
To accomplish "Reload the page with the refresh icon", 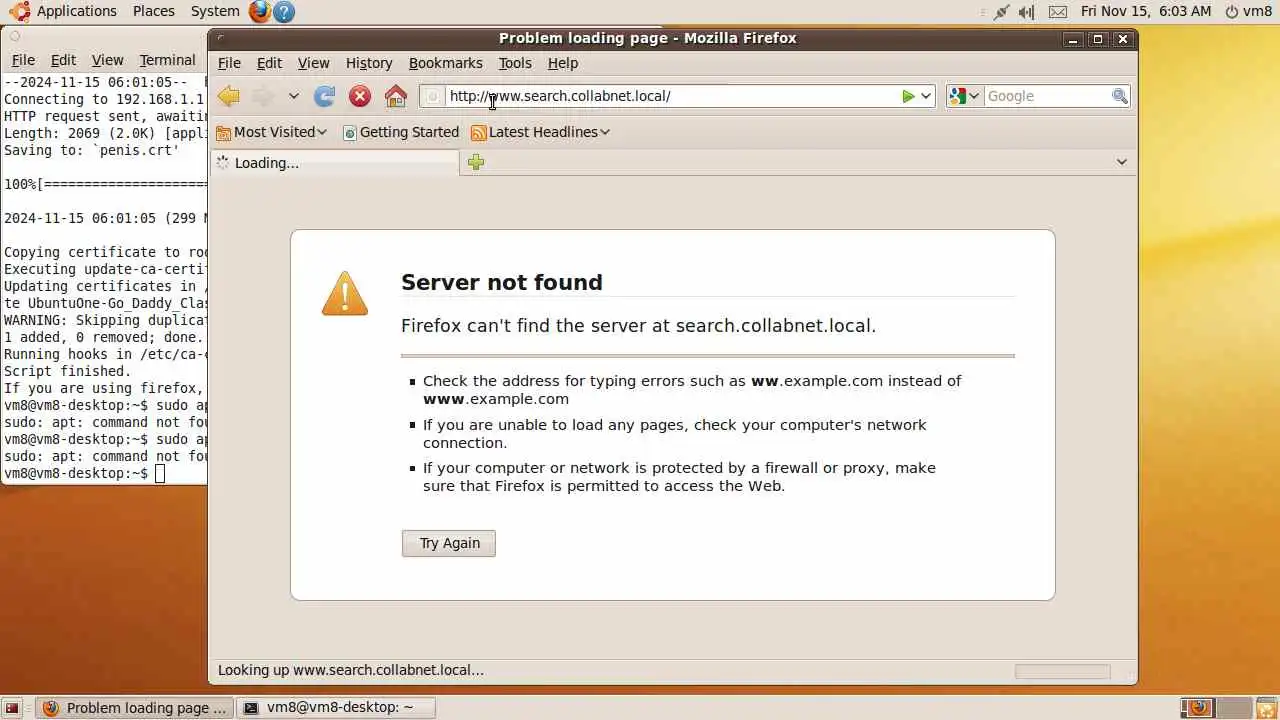I will tap(324, 96).
